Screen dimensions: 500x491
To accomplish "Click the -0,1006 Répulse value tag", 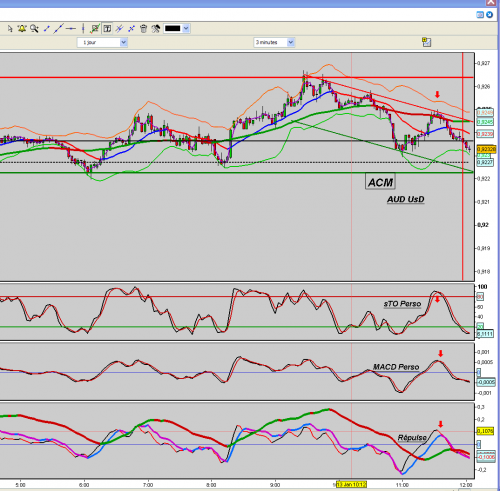I will coord(486,457).
